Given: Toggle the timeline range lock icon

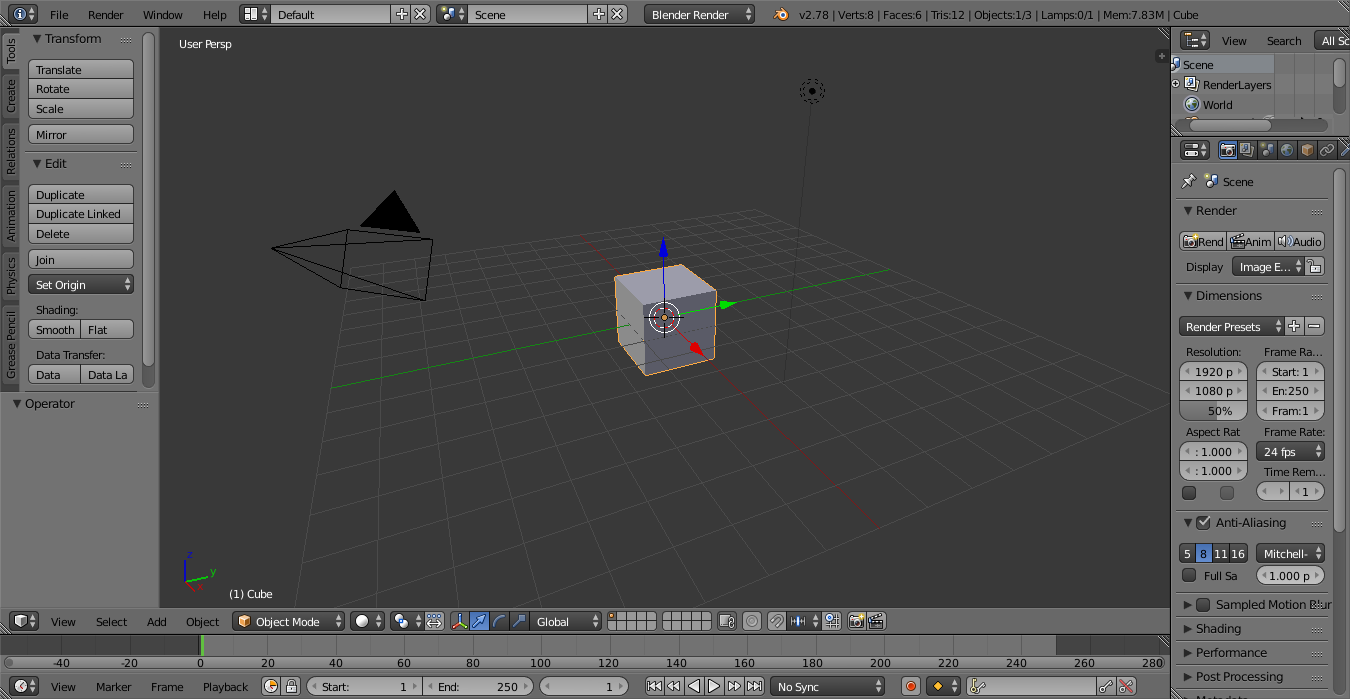Looking at the screenshot, I should 291,686.
